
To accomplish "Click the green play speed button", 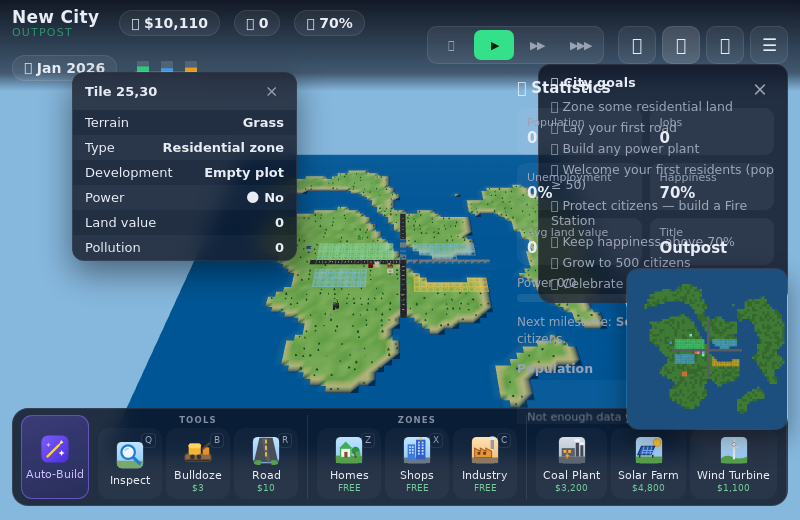I will coord(494,45).
